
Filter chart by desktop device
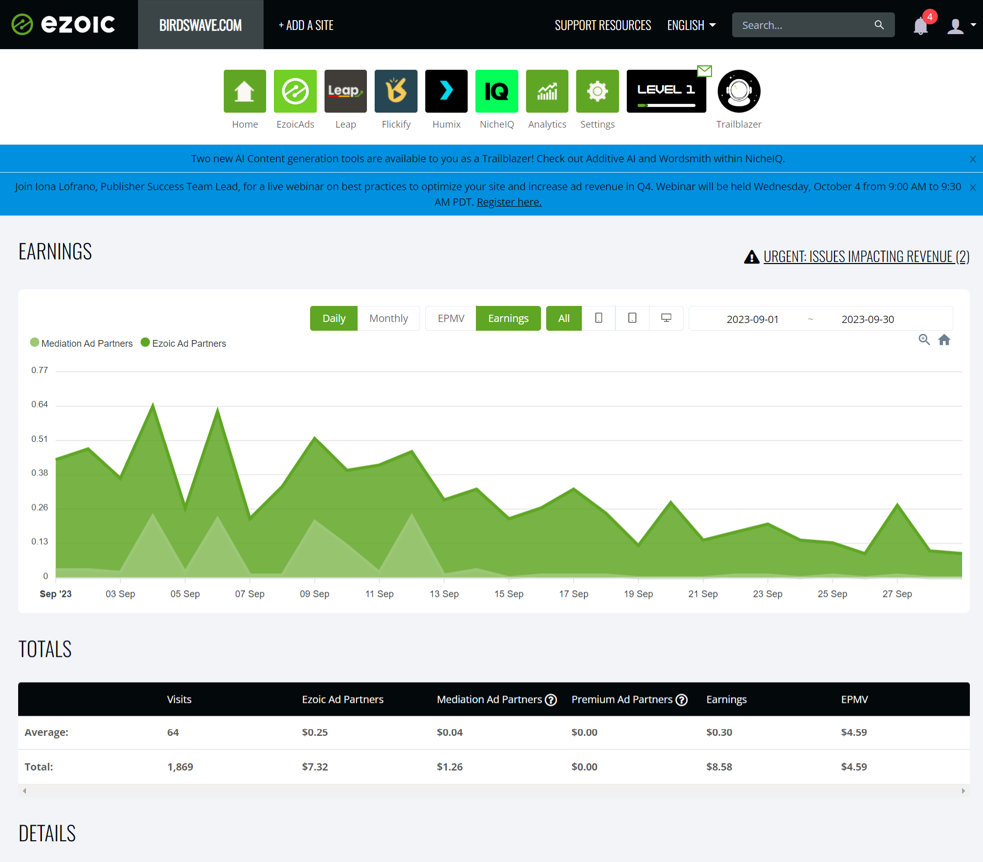click(666, 318)
